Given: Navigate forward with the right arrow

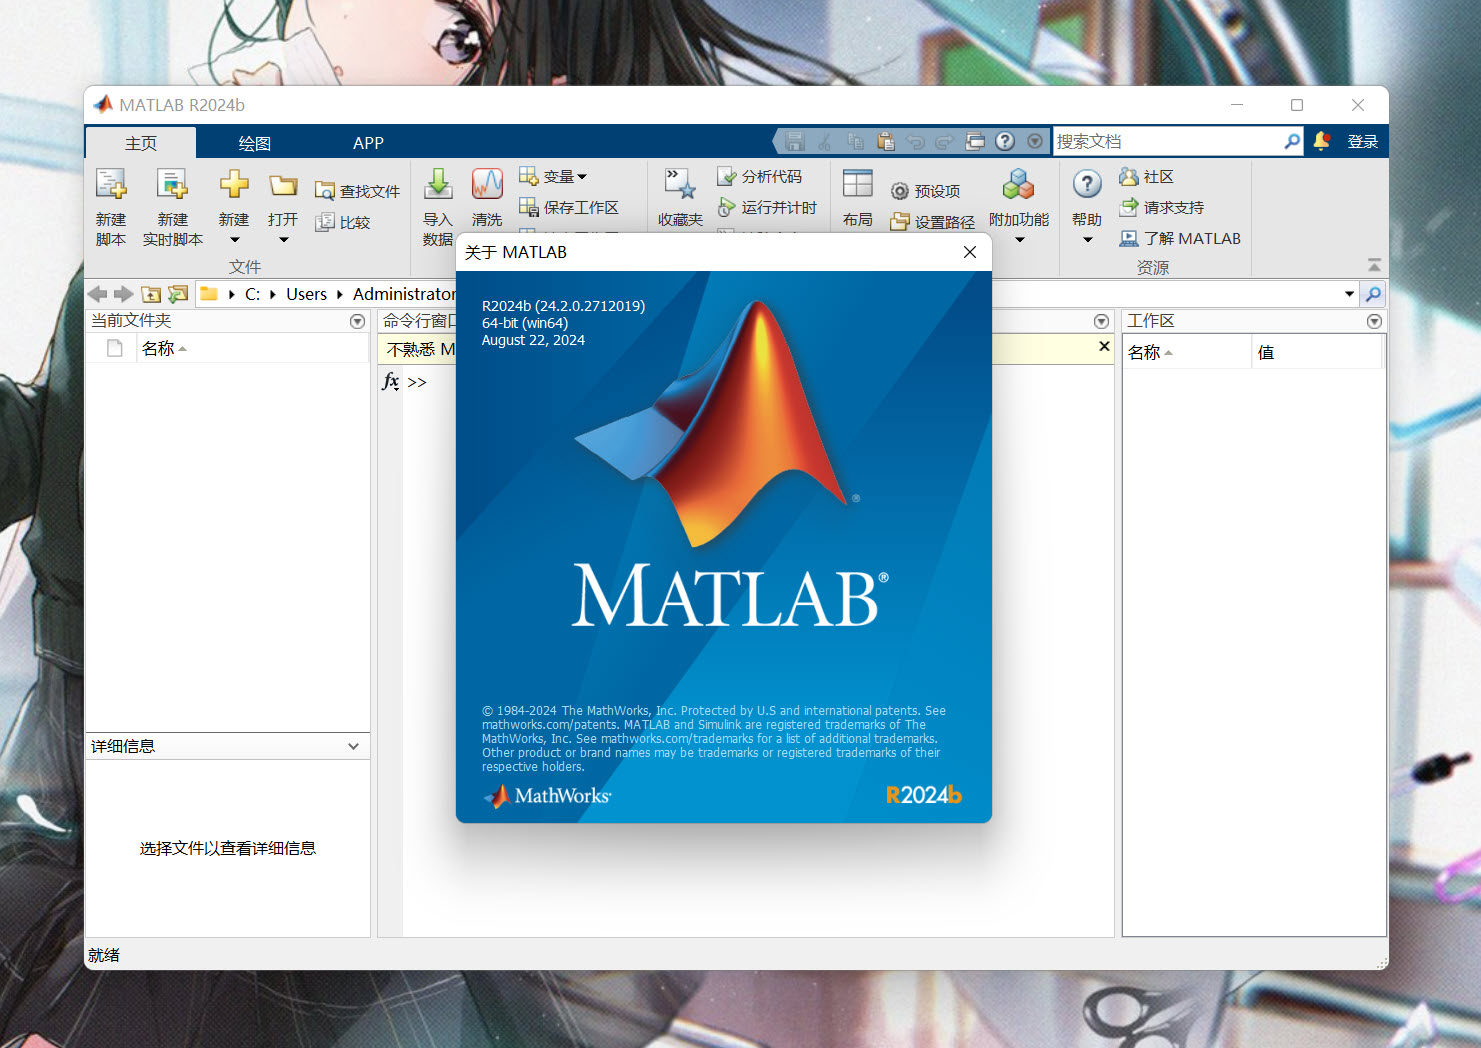Looking at the screenshot, I should (123, 294).
